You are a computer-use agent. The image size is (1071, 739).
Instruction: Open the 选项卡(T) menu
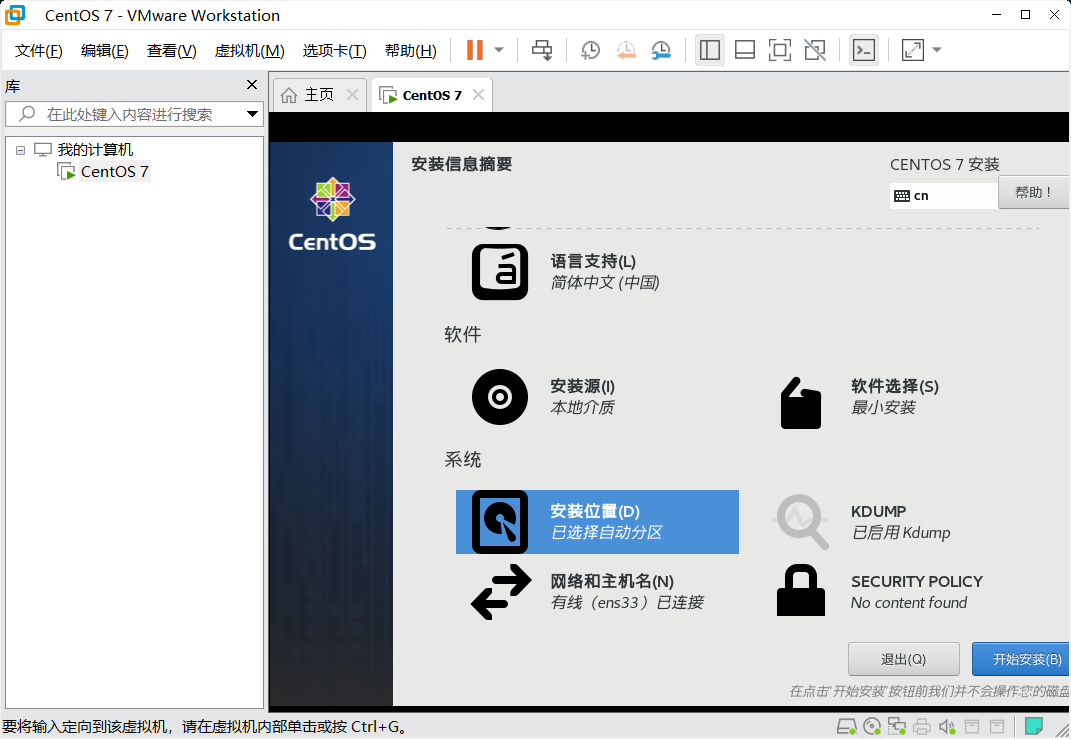pos(334,51)
